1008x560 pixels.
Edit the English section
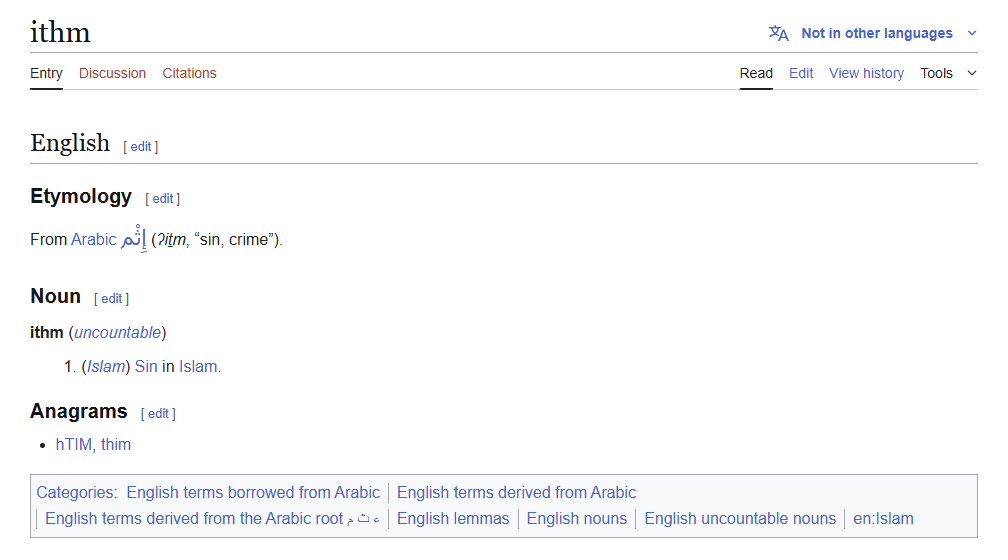click(x=141, y=147)
